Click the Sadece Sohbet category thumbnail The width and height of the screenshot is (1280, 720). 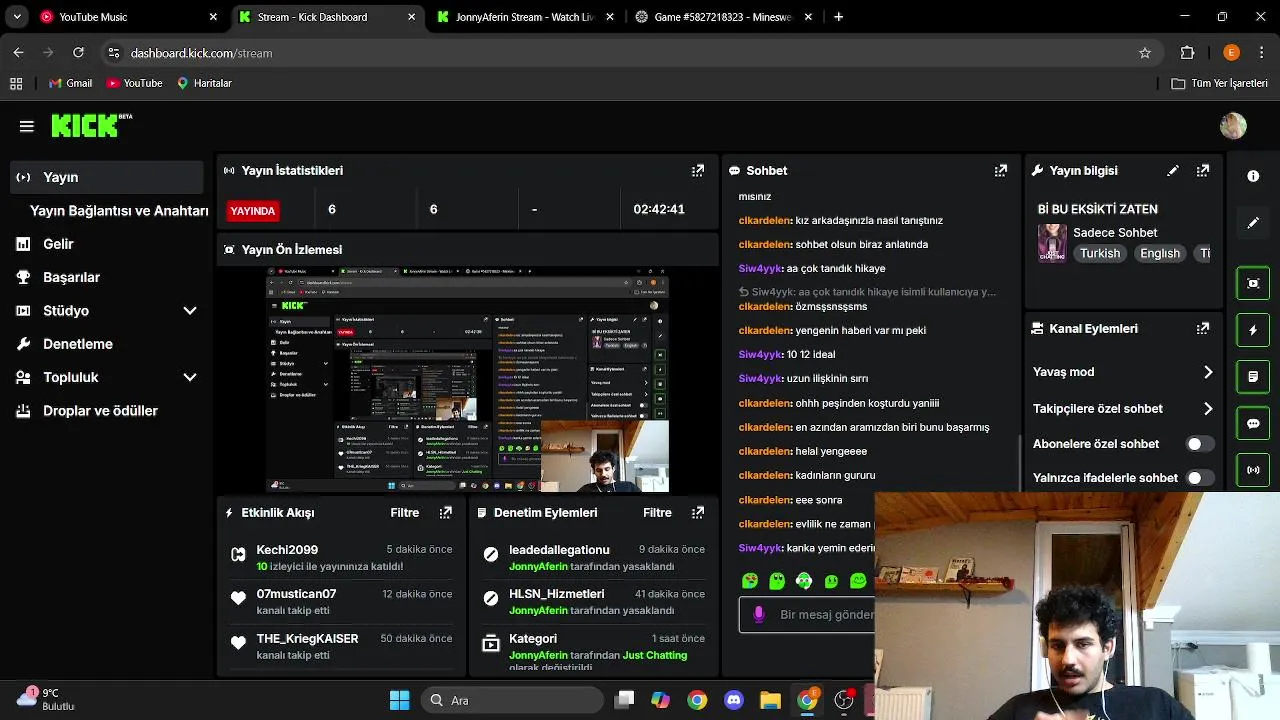point(1052,243)
